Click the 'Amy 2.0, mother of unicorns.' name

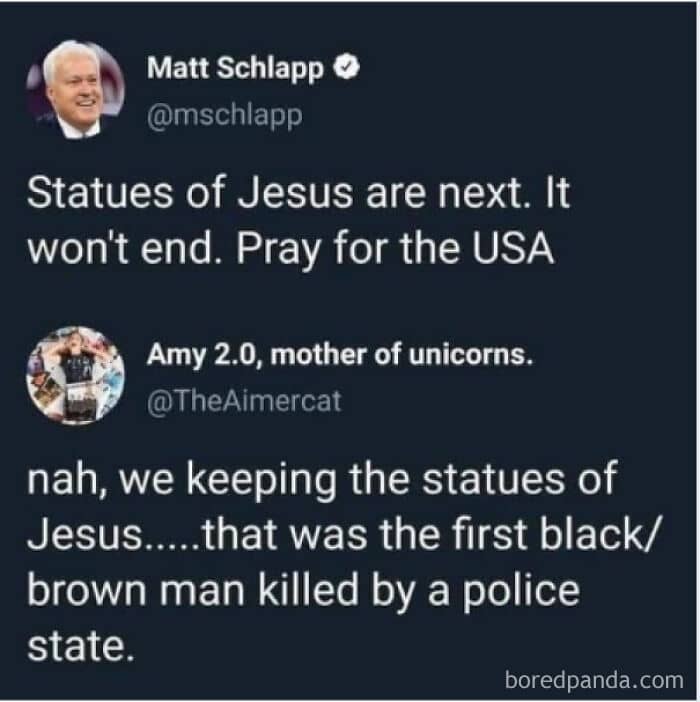tap(340, 355)
